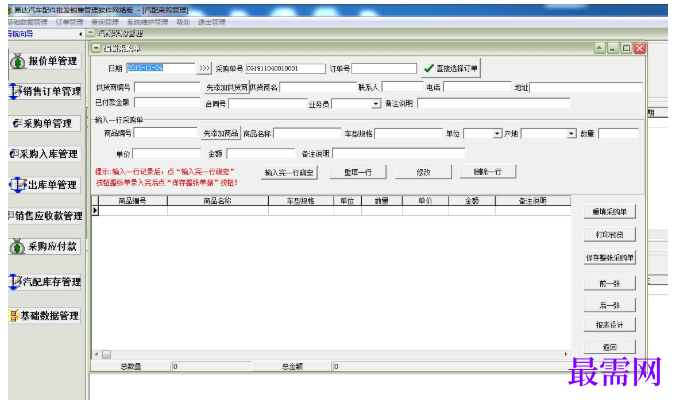Image resolution: width=680 pixels, height=403 pixels.
Task: Click the 数量 input field
Action: click(618, 134)
